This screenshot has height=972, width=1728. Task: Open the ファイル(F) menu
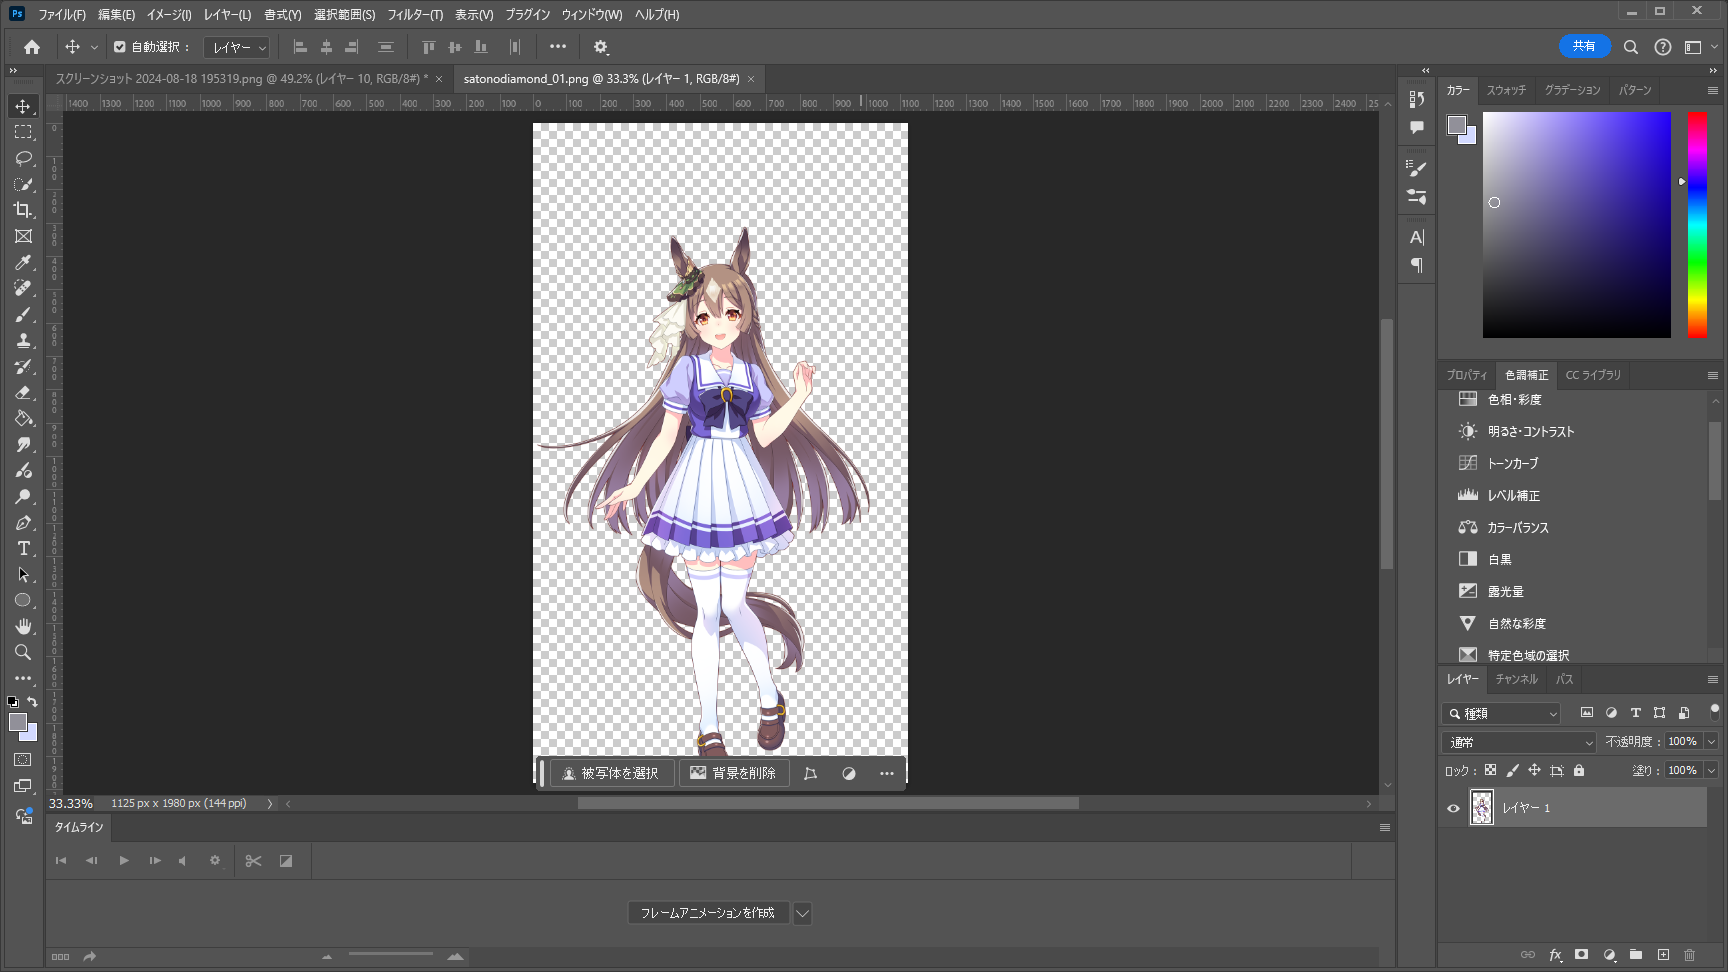click(x=62, y=15)
